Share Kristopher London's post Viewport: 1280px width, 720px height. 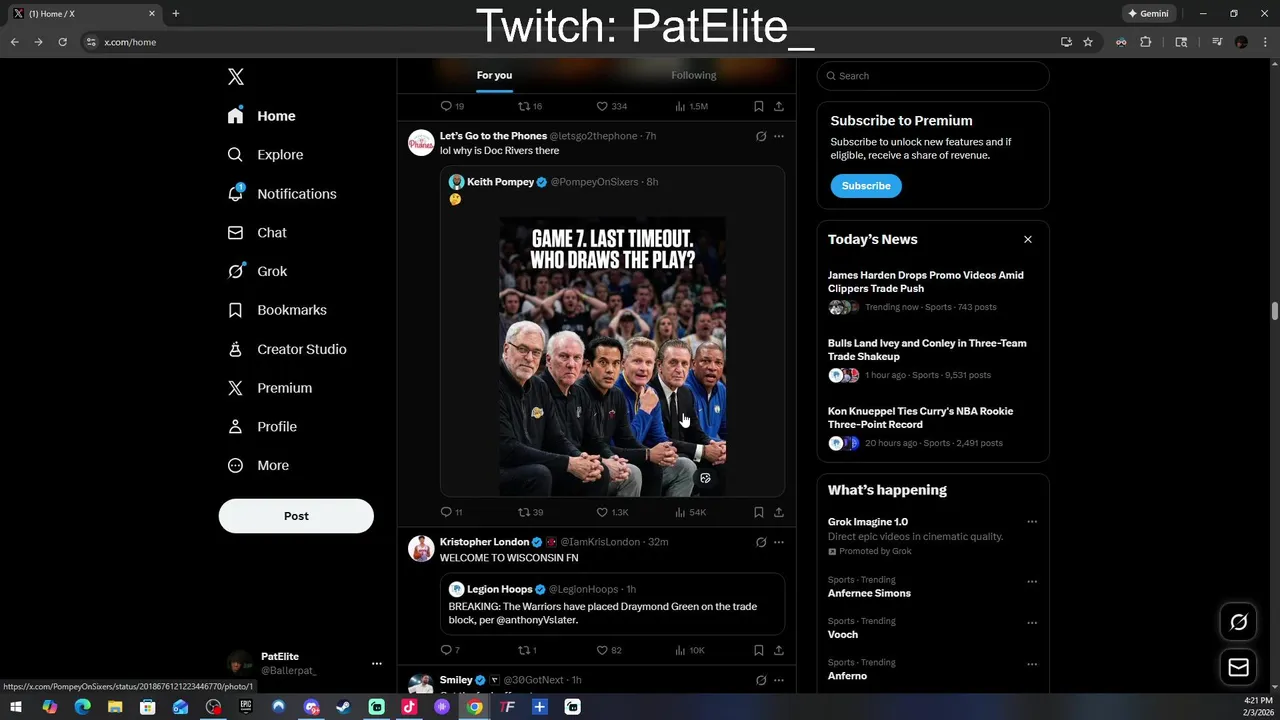pos(779,650)
